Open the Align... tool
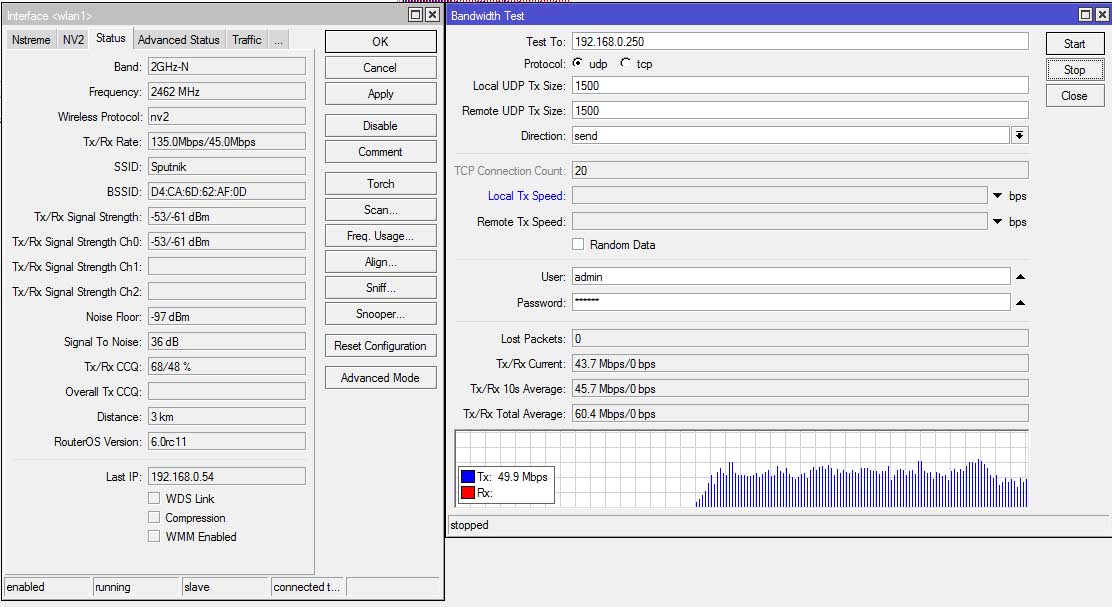 point(380,262)
